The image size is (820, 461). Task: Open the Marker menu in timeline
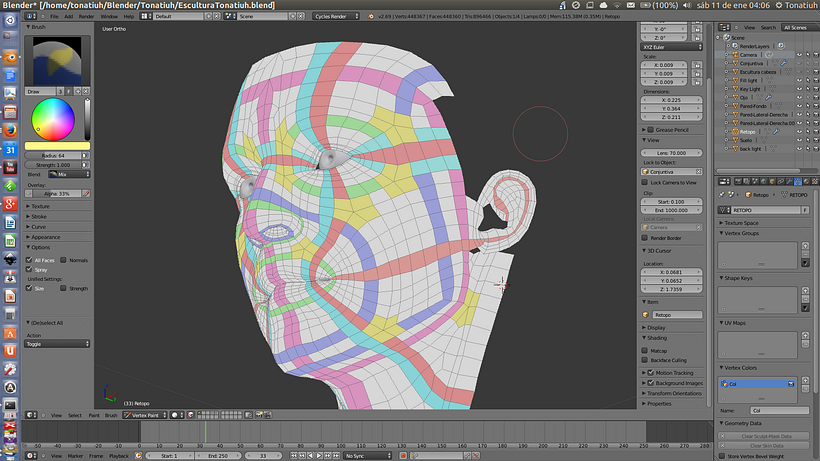[x=75, y=456]
